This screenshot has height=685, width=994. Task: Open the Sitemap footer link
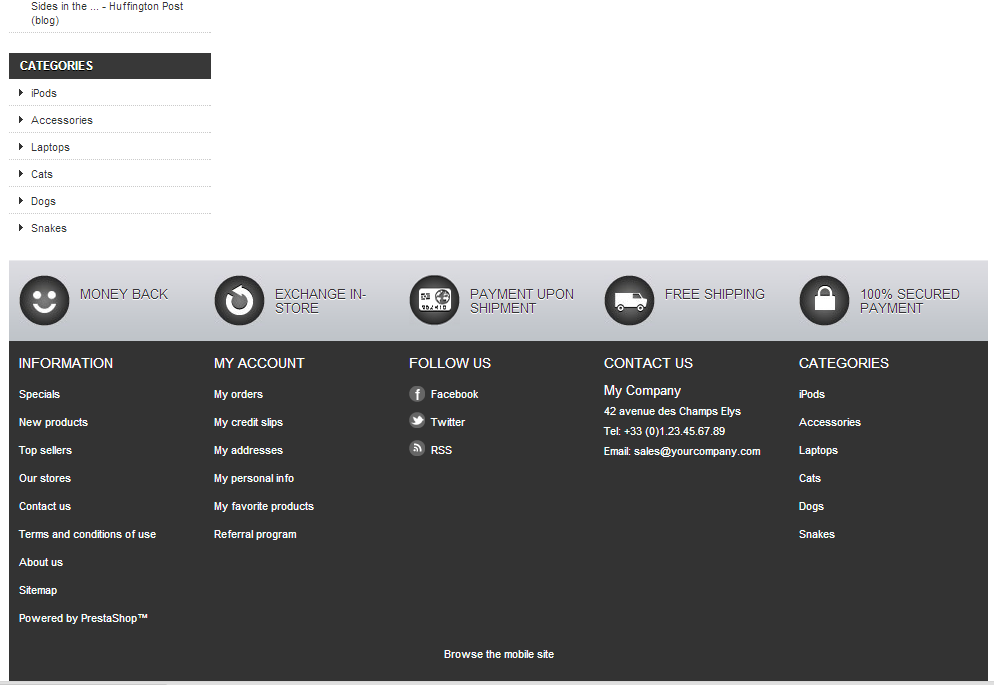38,590
